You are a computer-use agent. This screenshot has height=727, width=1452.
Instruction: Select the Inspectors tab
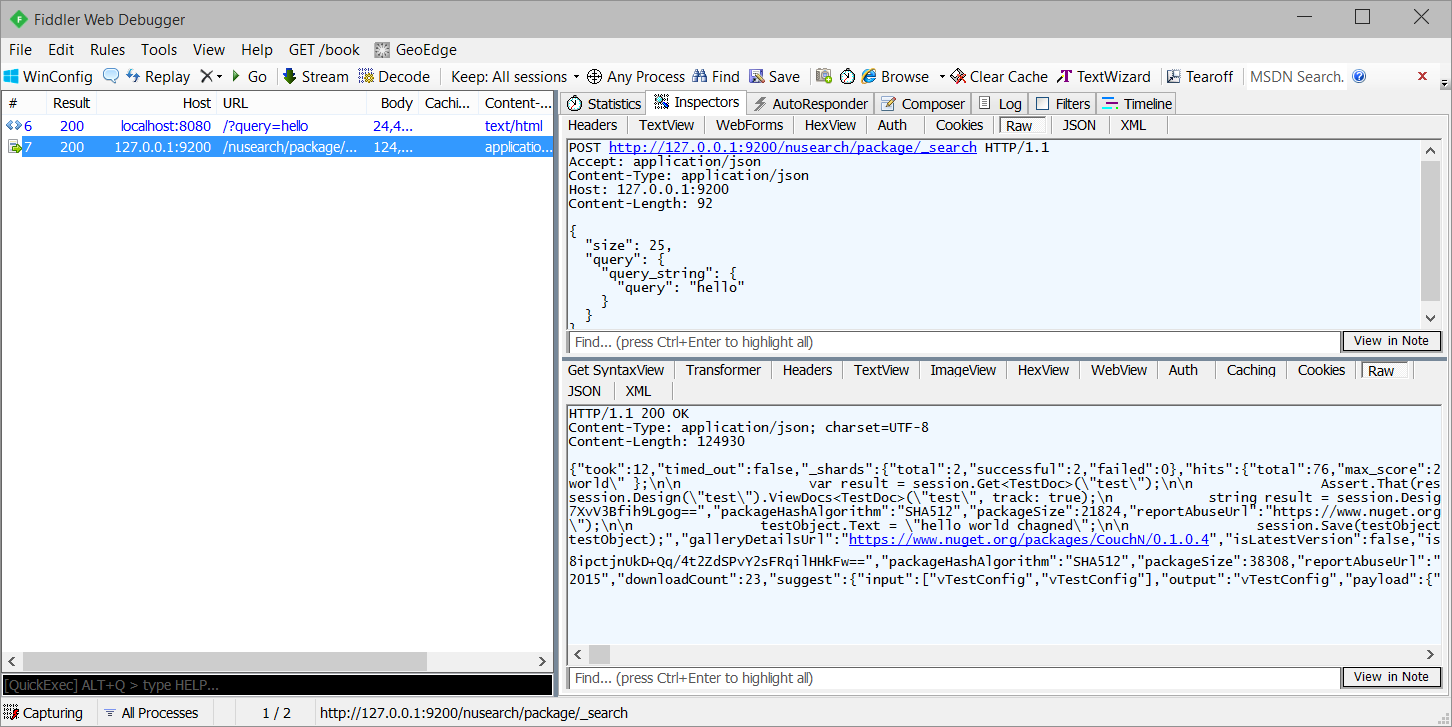[697, 102]
